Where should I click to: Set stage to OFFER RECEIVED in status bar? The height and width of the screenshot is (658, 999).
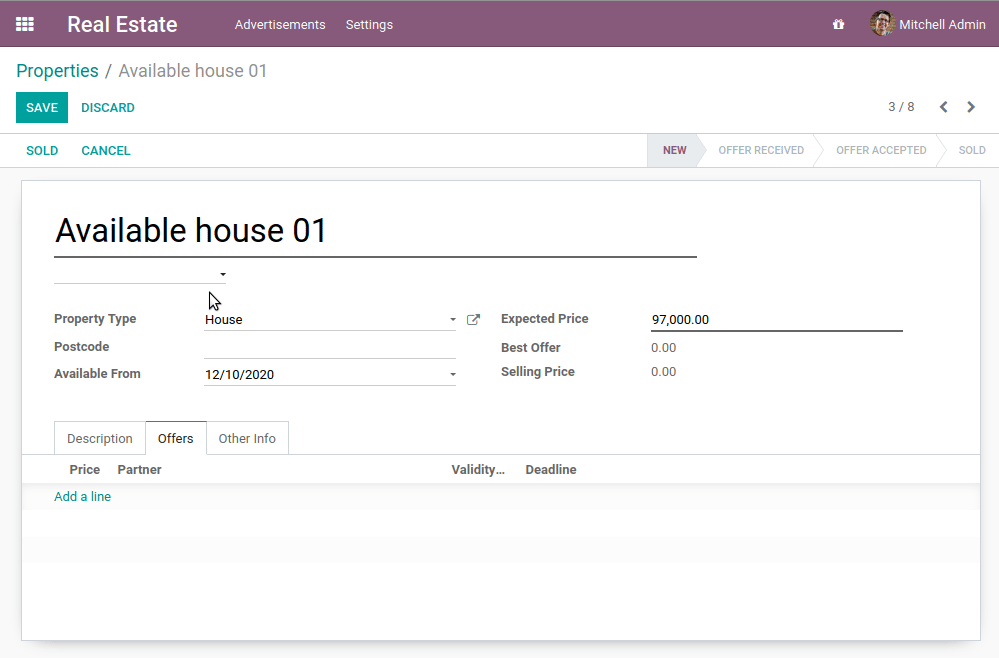pos(761,150)
